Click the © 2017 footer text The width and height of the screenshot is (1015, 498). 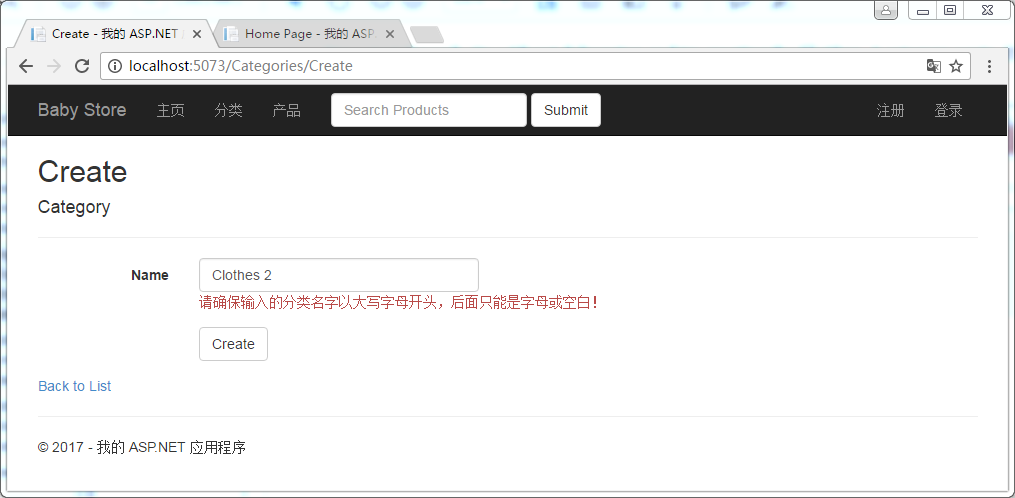[142, 447]
